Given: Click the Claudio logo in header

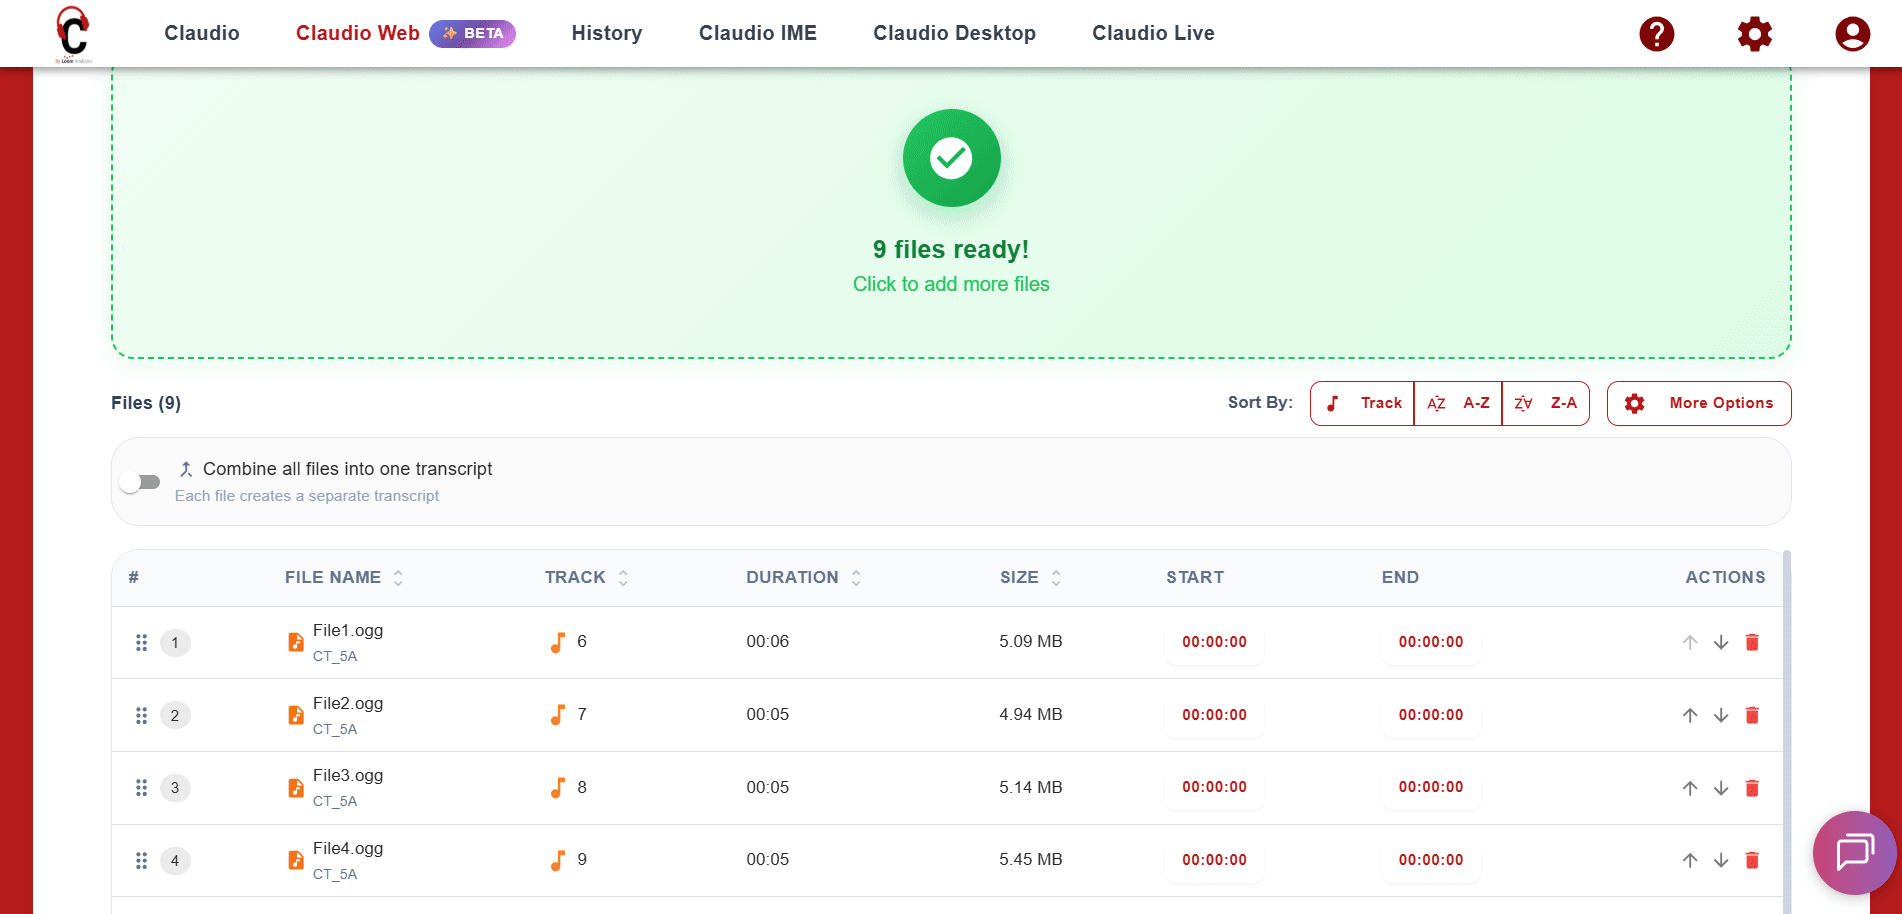Looking at the screenshot, I should pyautogui.click(x=73, y=34).
